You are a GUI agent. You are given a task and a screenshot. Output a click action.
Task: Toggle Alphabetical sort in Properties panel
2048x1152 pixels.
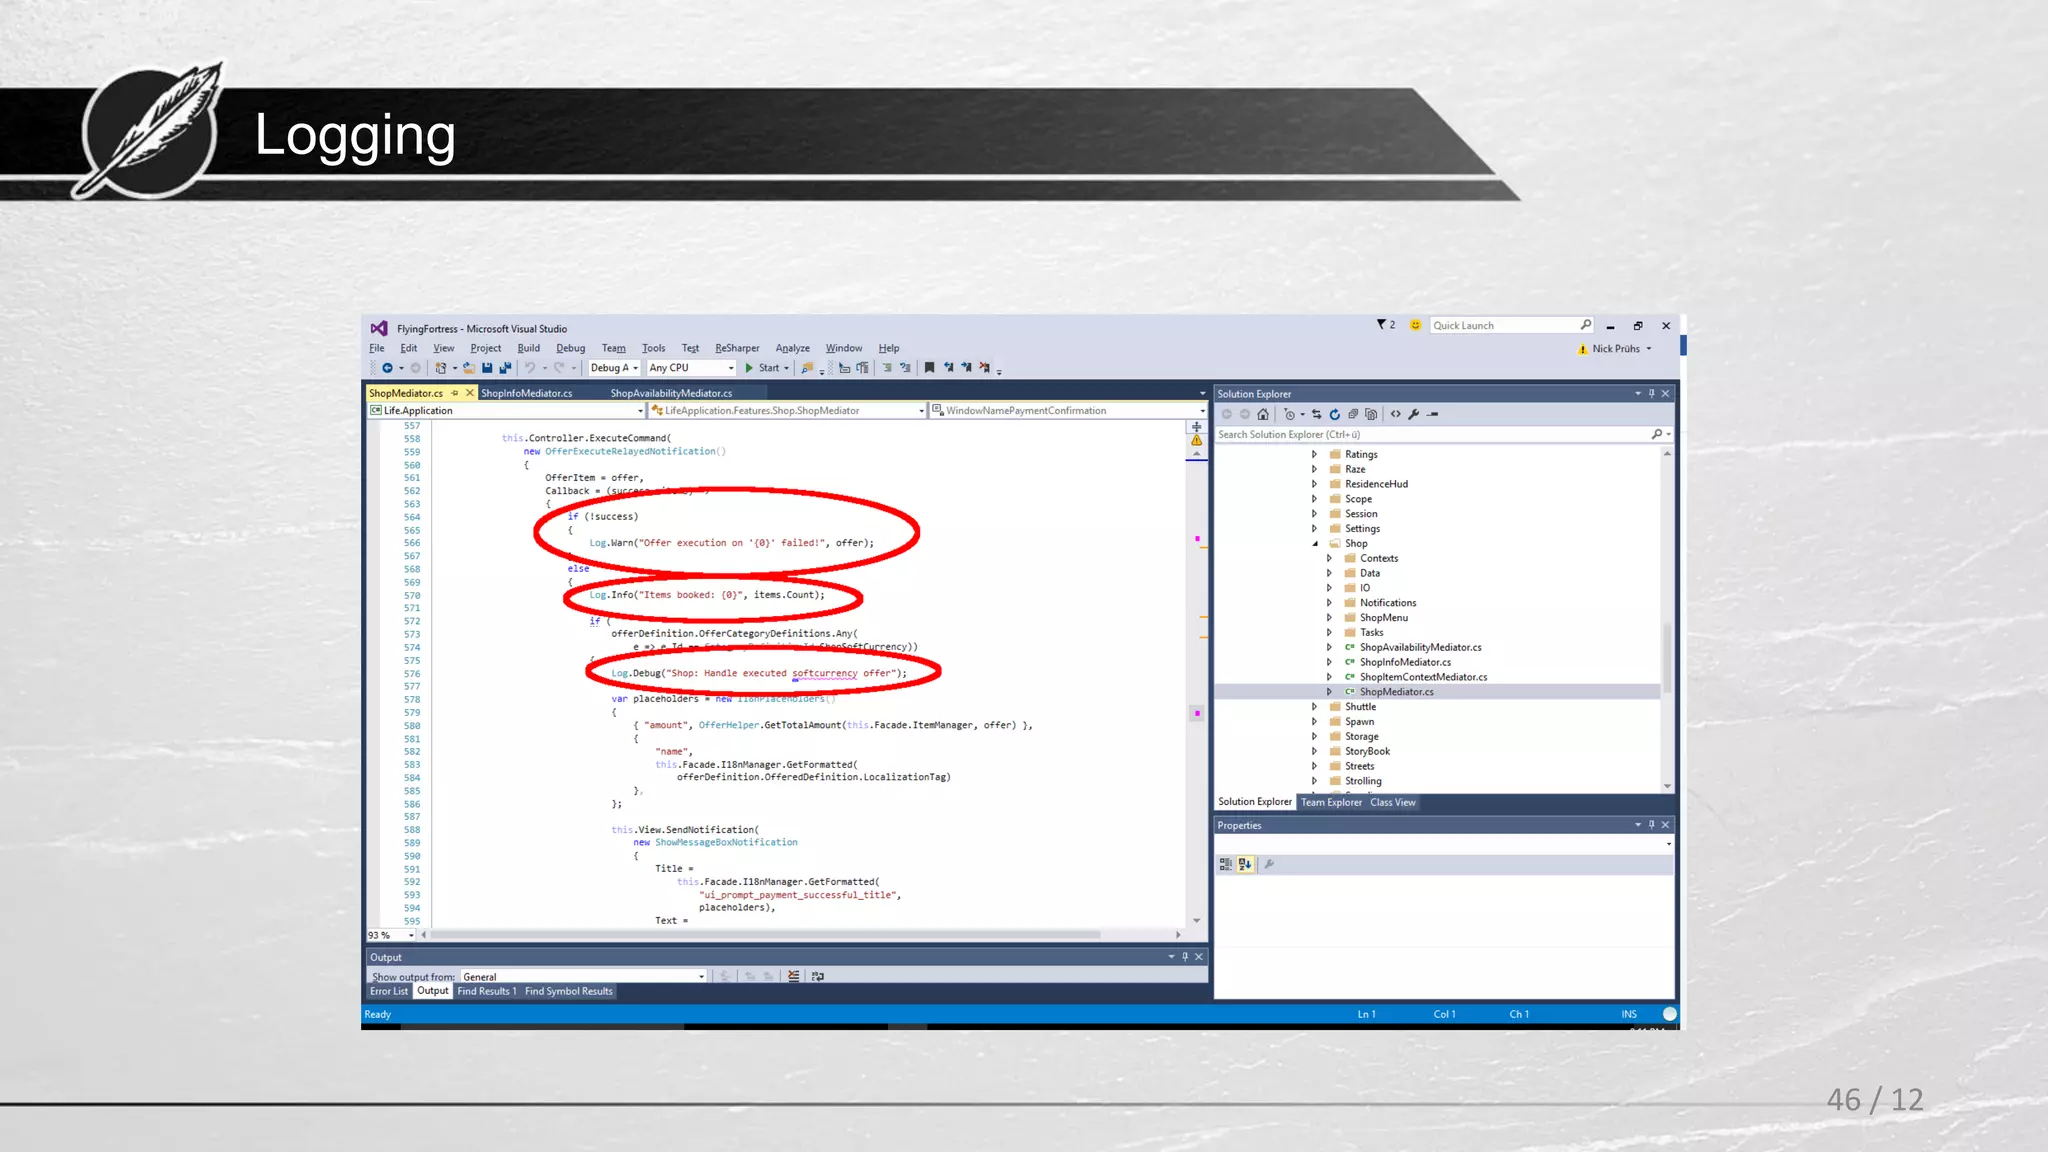1245,864
